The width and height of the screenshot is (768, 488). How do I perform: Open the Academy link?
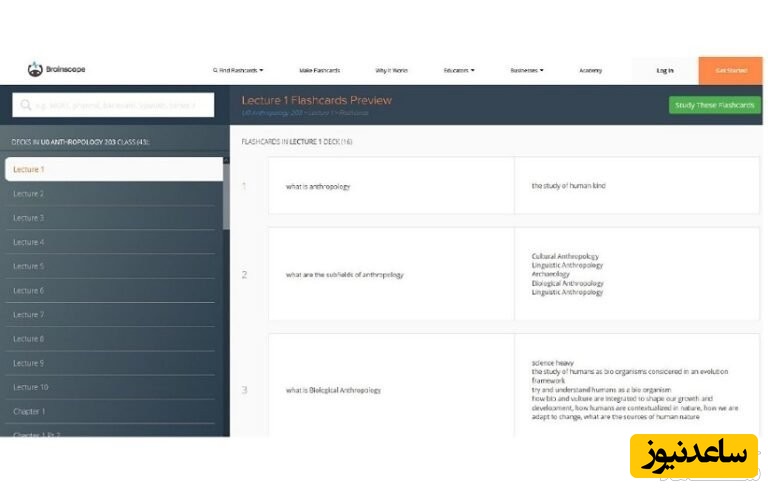(590, 70)
